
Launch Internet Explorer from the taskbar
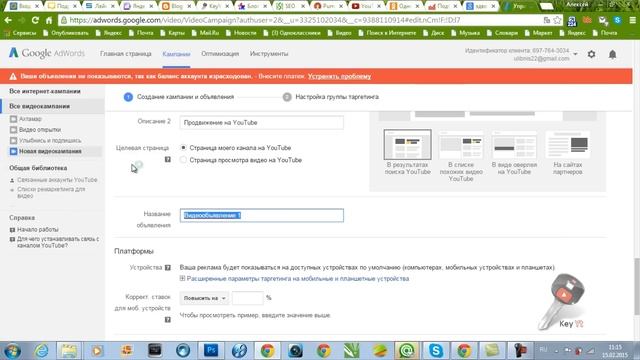pos(41,351)
